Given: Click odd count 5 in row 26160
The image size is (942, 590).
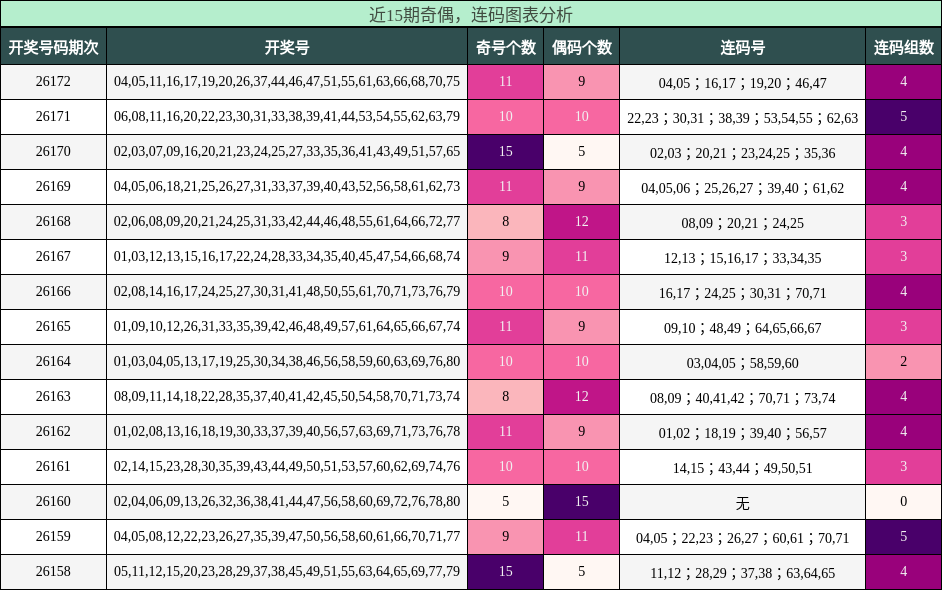Looking at the screenshot, I should pyautogui.click(x=506, y=502).
